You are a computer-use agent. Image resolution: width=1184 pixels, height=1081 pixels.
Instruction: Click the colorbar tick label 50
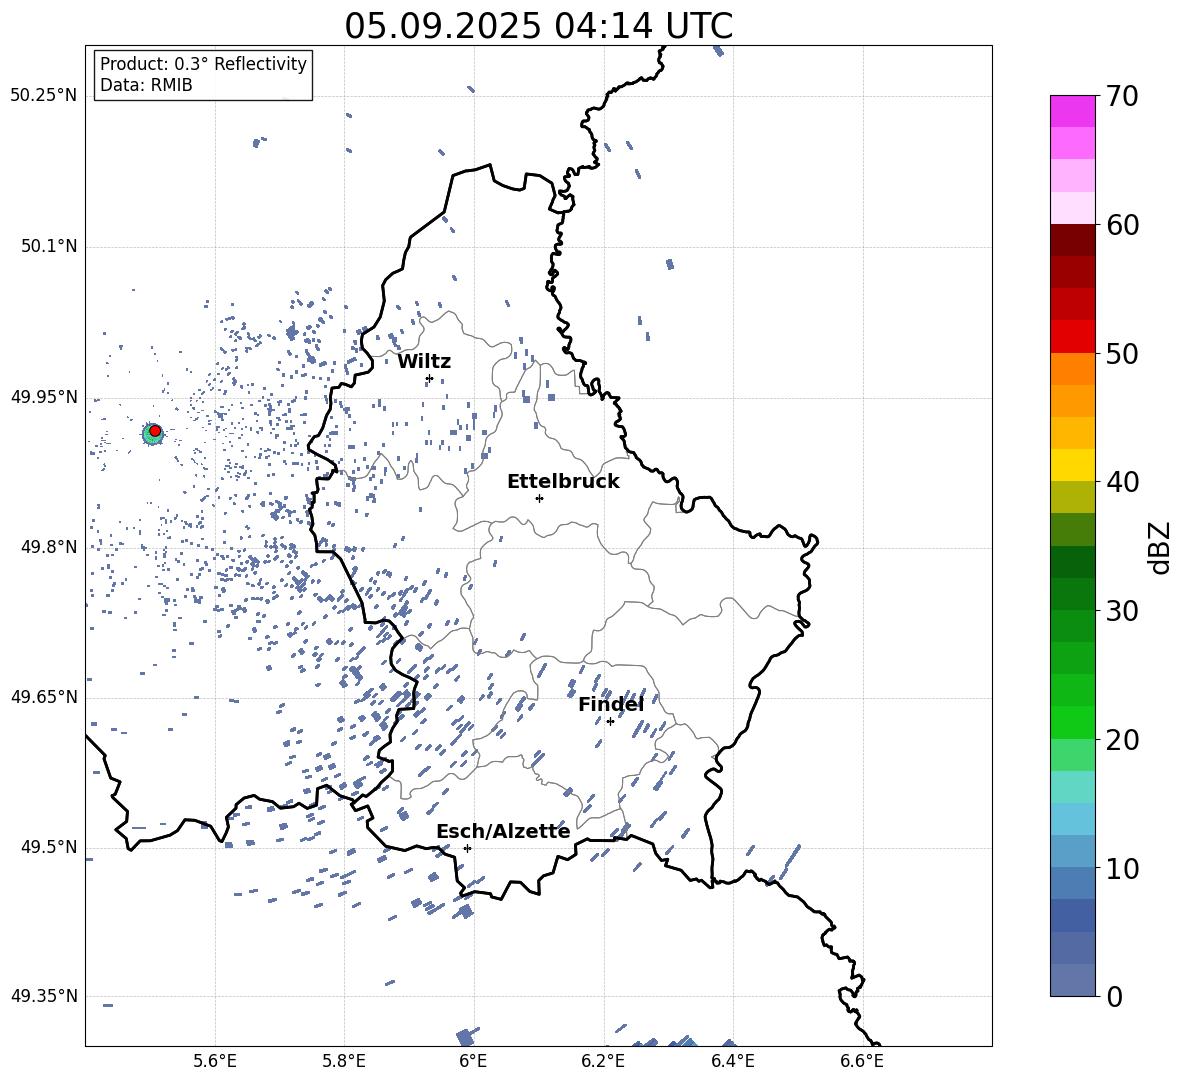[x=1122, y=353]
